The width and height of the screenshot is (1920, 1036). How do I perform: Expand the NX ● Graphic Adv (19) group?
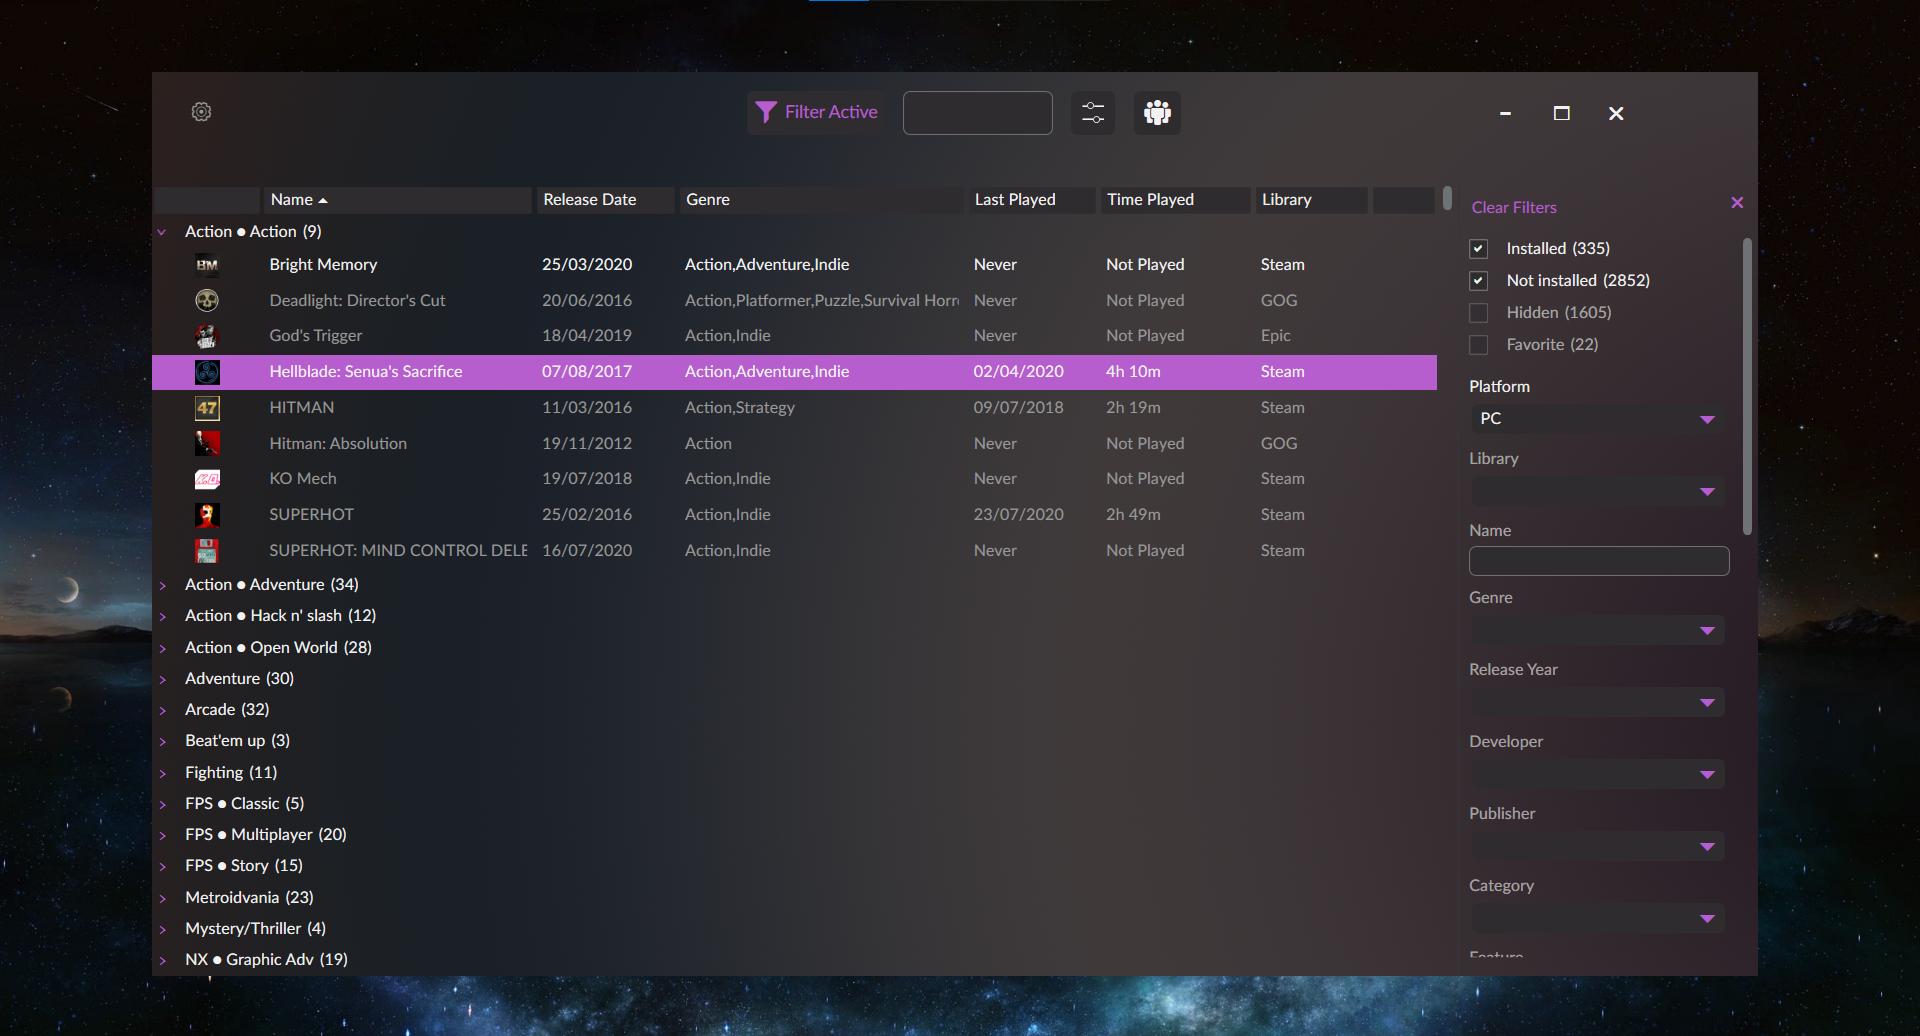click(x=162, y=960)
